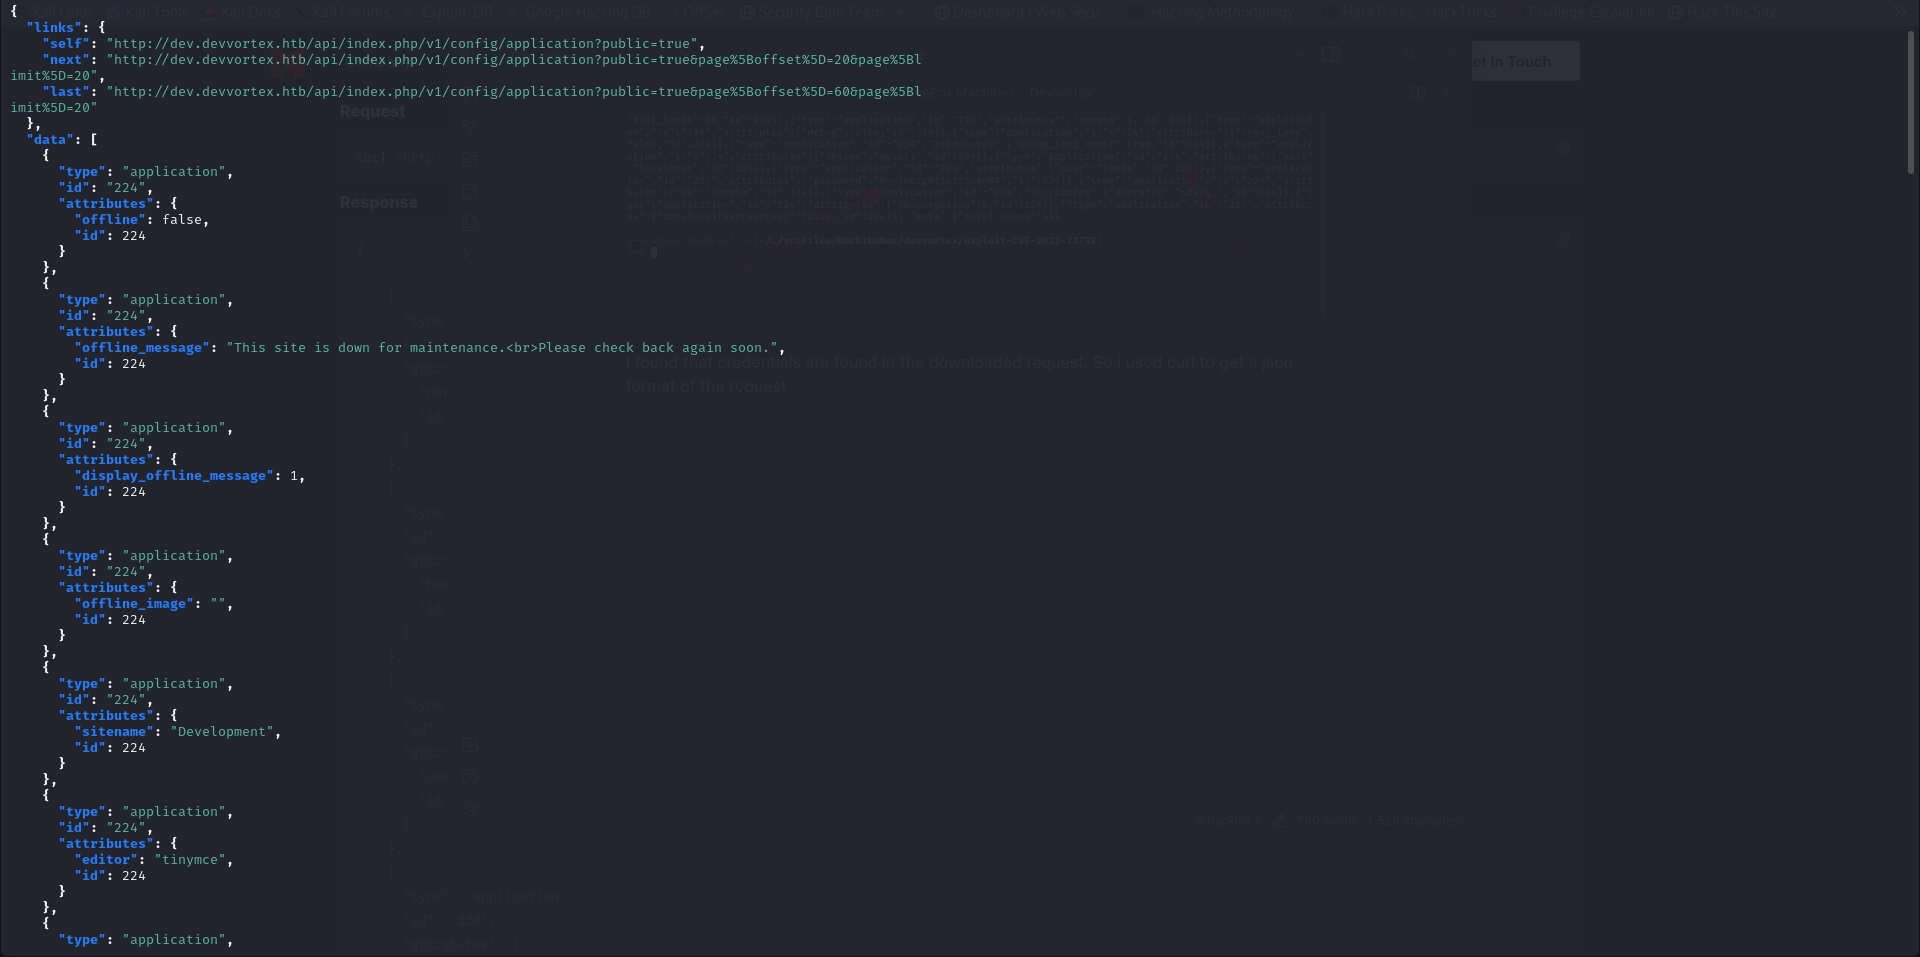Click the duplicate-pages icon in the sidebar

[x=470, y=223]
